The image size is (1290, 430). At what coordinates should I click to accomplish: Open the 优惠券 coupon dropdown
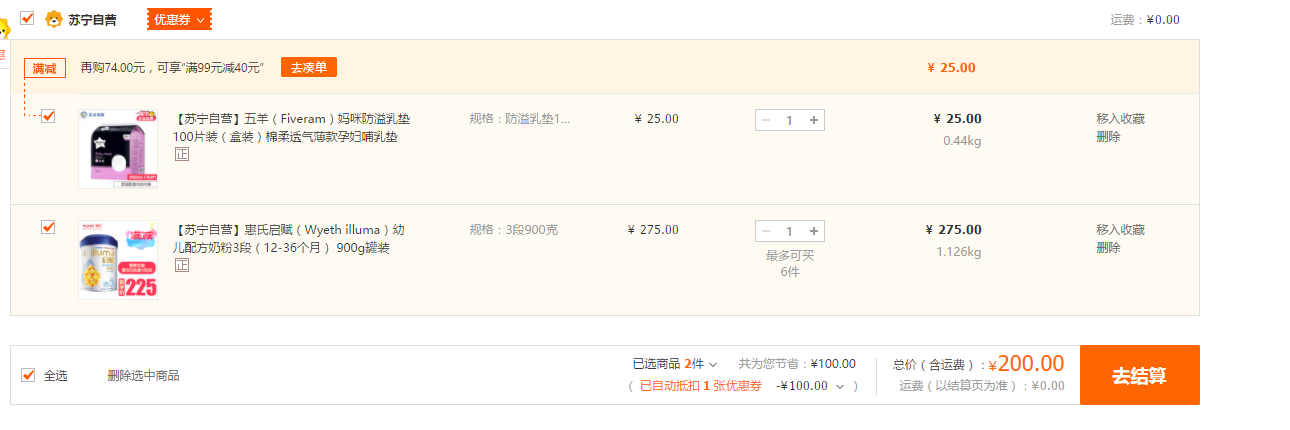point(180,19)
